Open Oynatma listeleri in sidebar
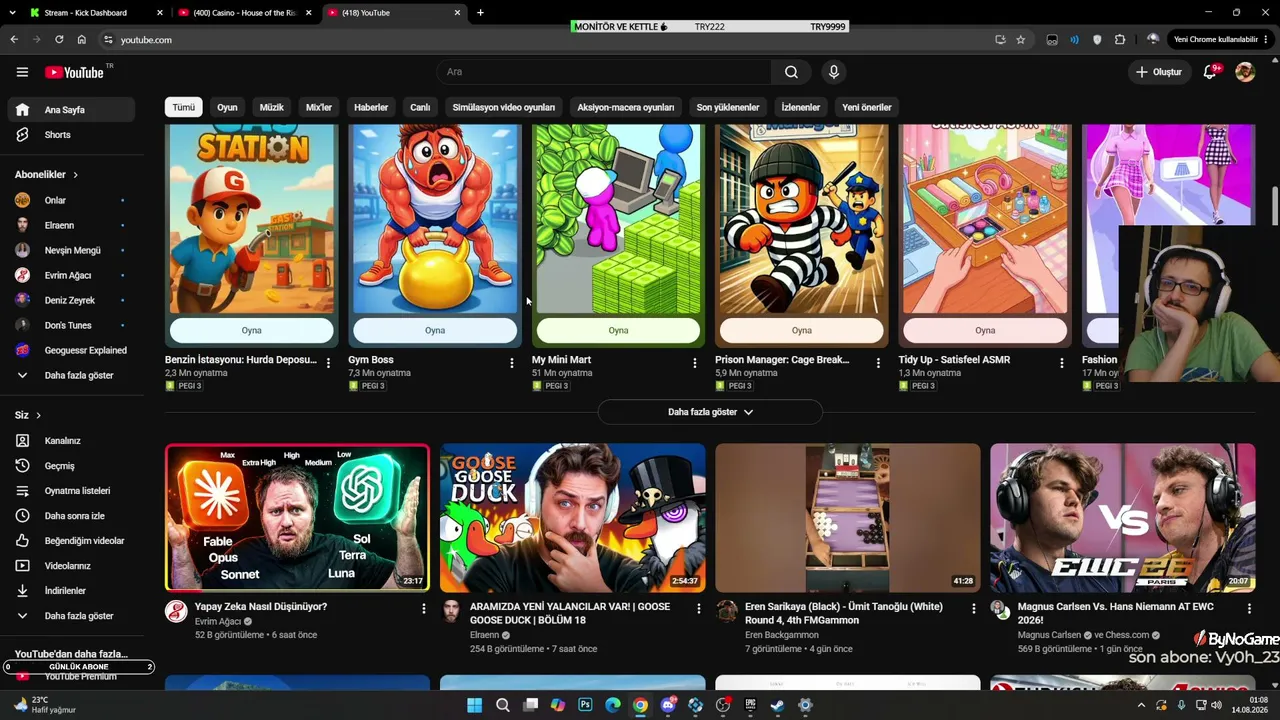Screen dimensions: 1280x720 [x=70, y=491]
